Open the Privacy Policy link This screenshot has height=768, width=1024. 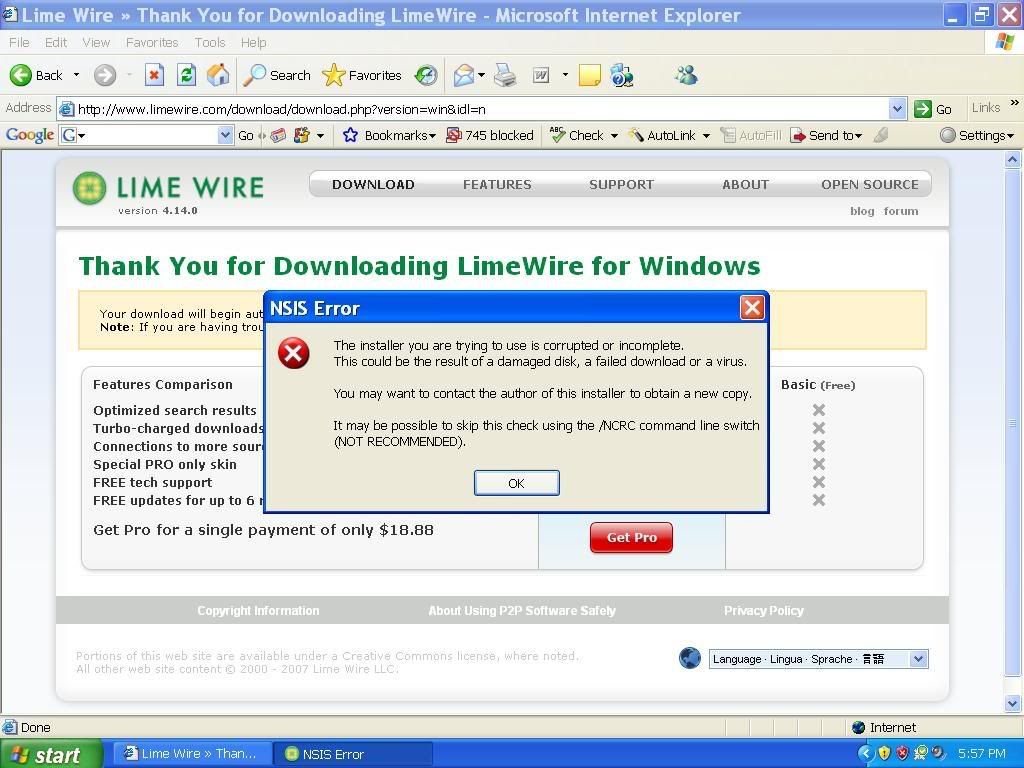click(763, 611)
